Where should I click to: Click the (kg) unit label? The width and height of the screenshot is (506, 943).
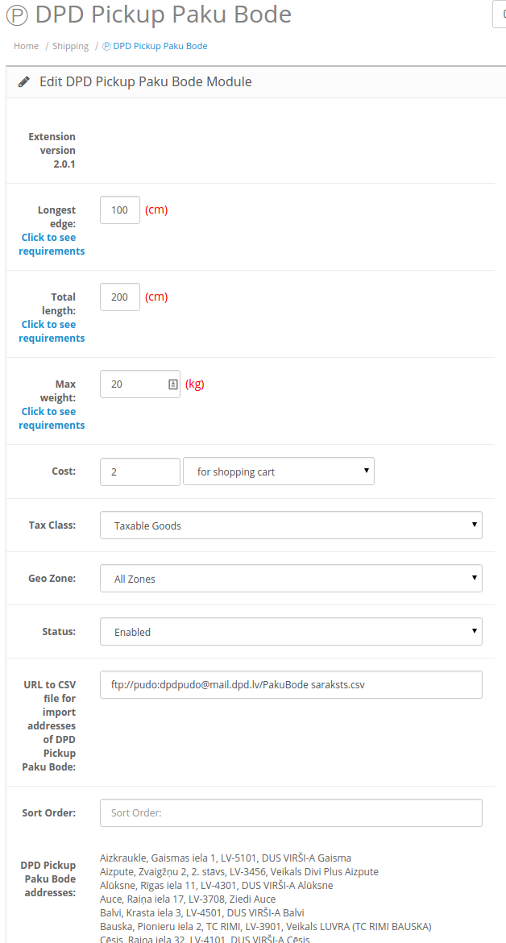pyautogui.click(x=195, y=384)
